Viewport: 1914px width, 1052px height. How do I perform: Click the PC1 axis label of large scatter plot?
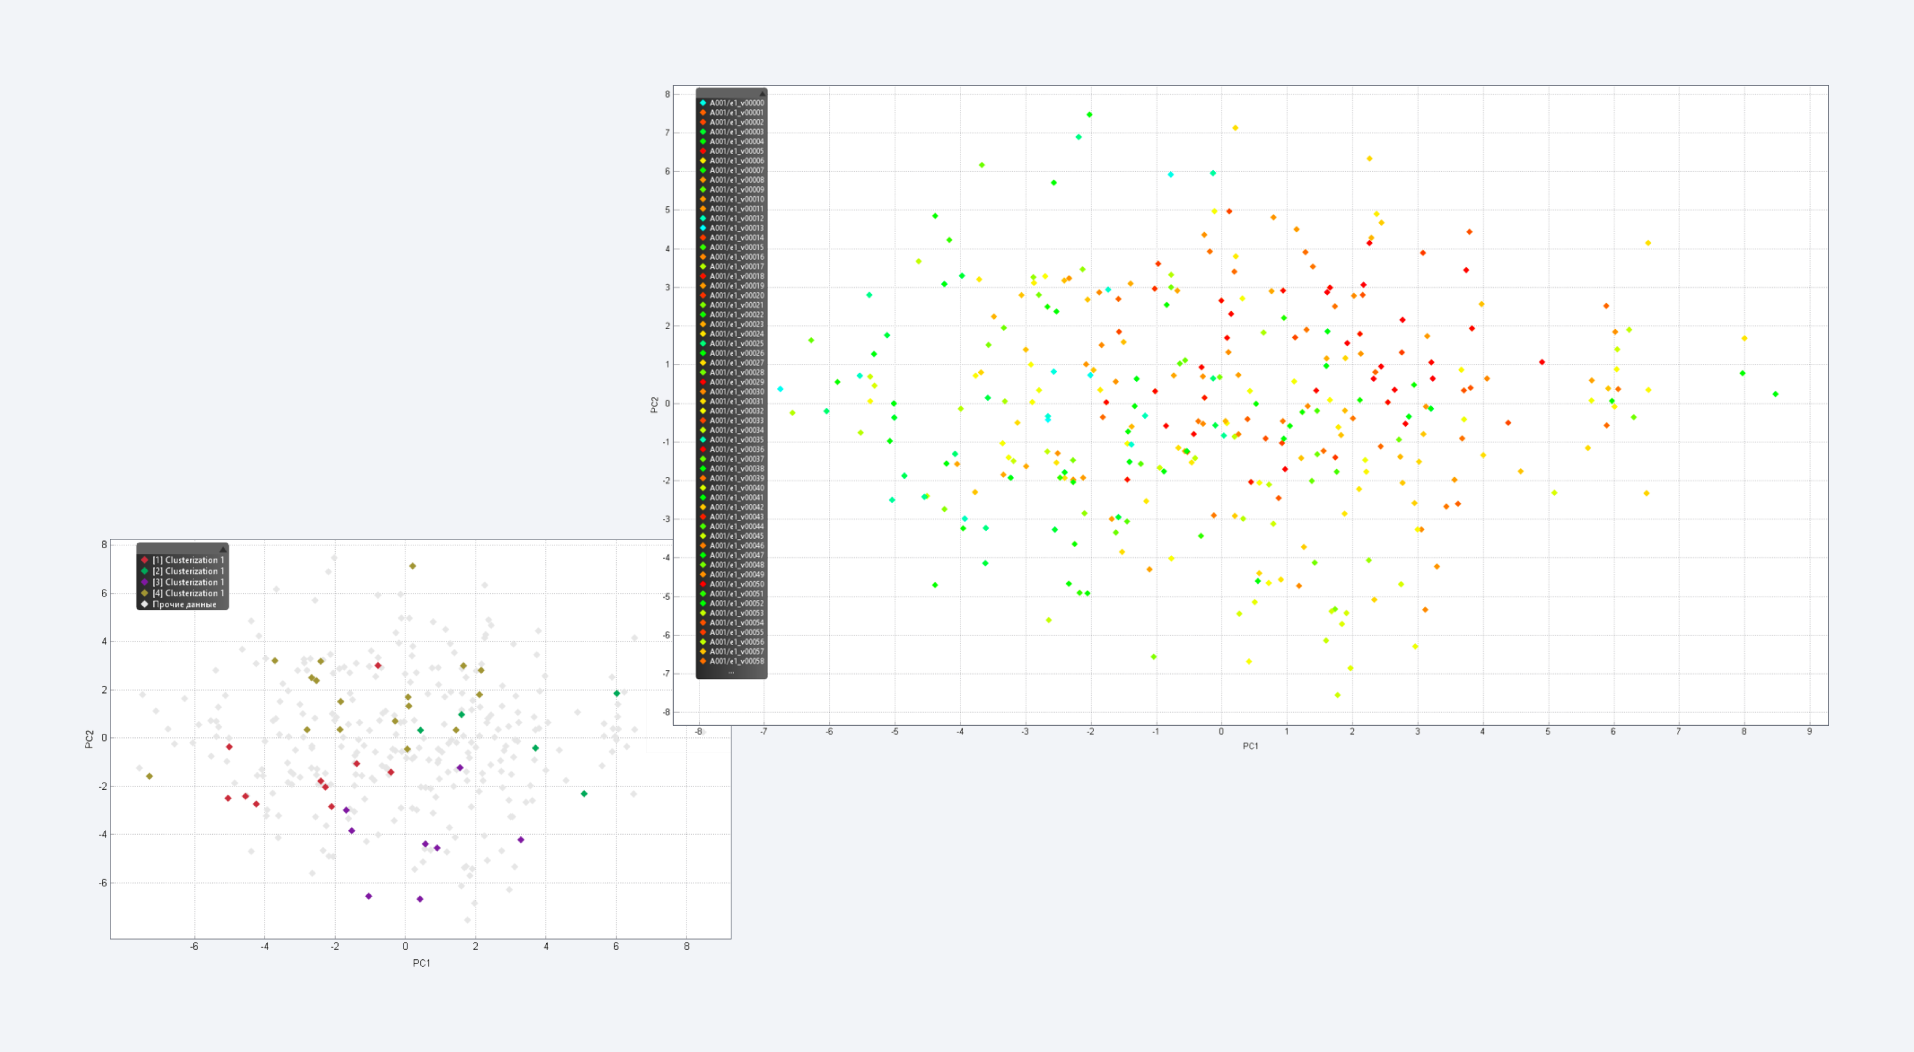[x=1250, y=746]
